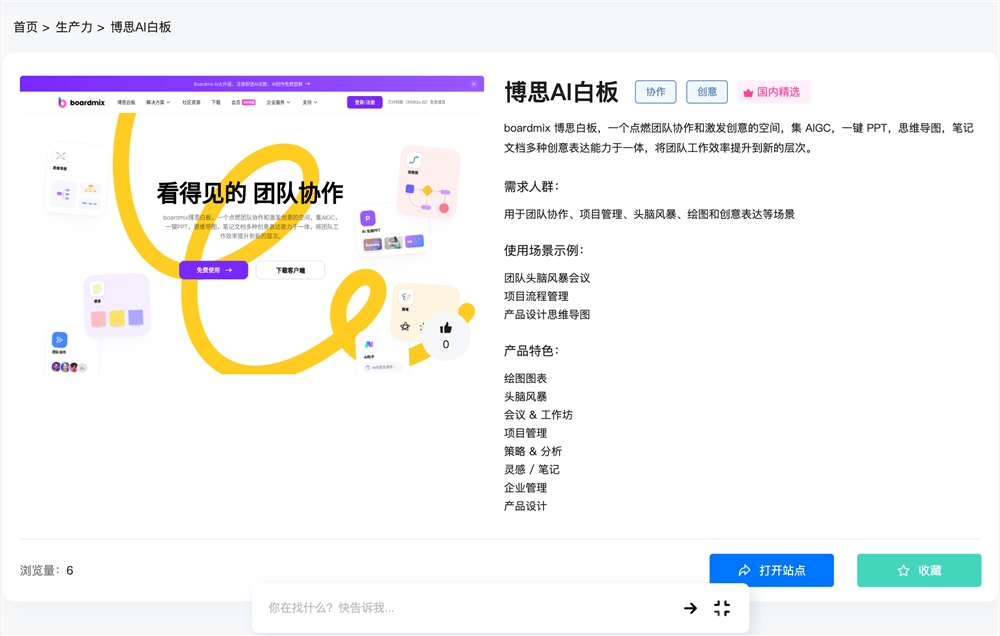1000x636 pixels.
Task: Open the 支持 dropdown menu
Action: tap(308, 102)
